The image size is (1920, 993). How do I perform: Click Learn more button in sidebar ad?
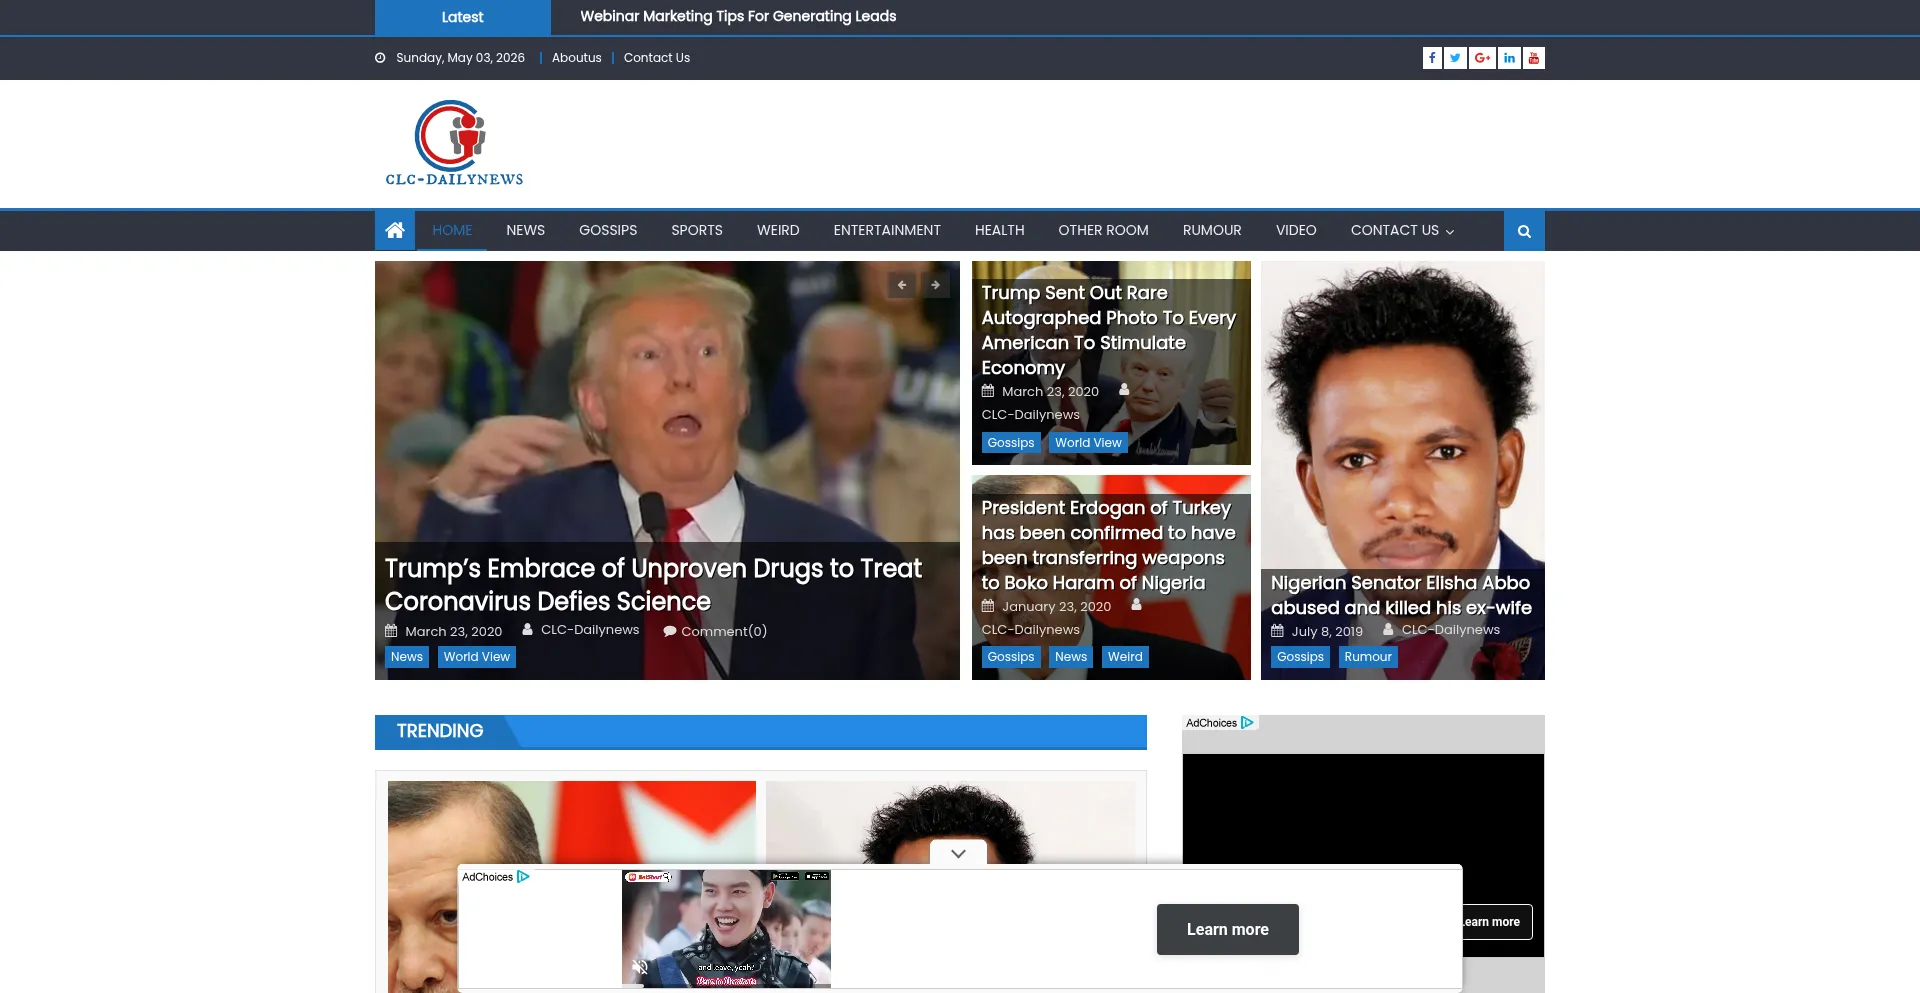coord(1497,922)
